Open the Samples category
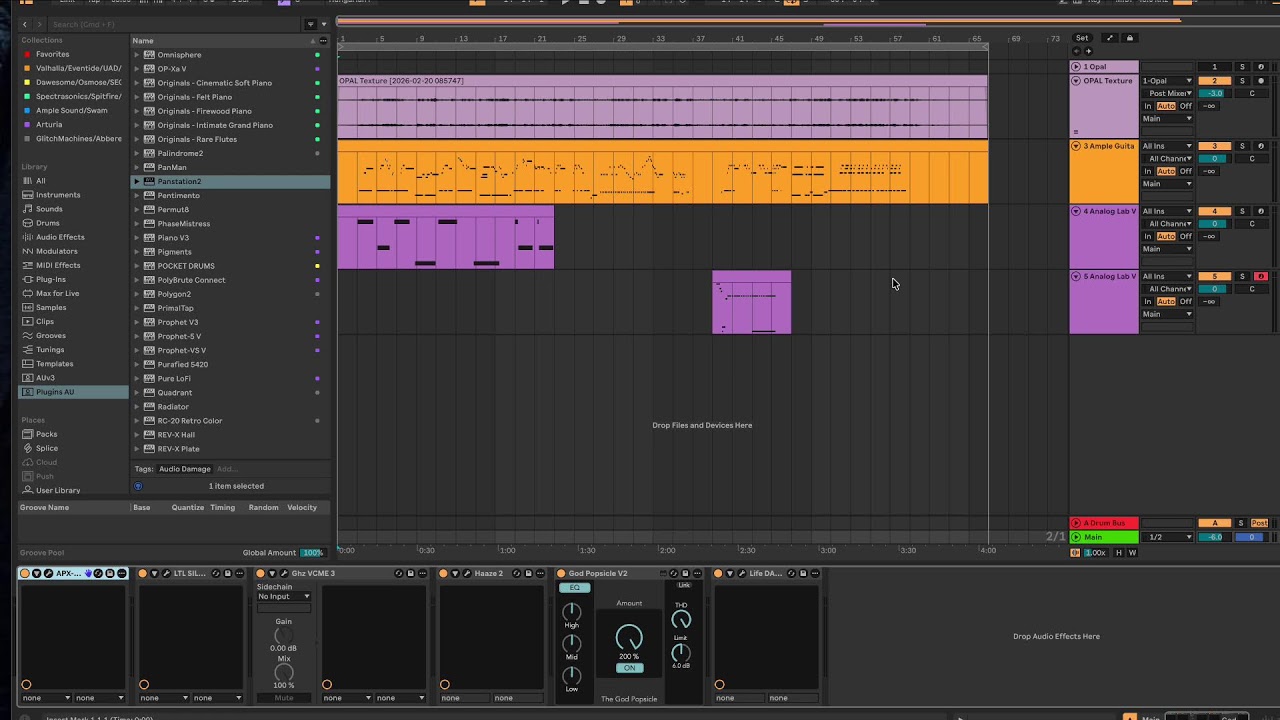Image resolution: width=1280 pixels, height=720 pixels. click(51, 307)
